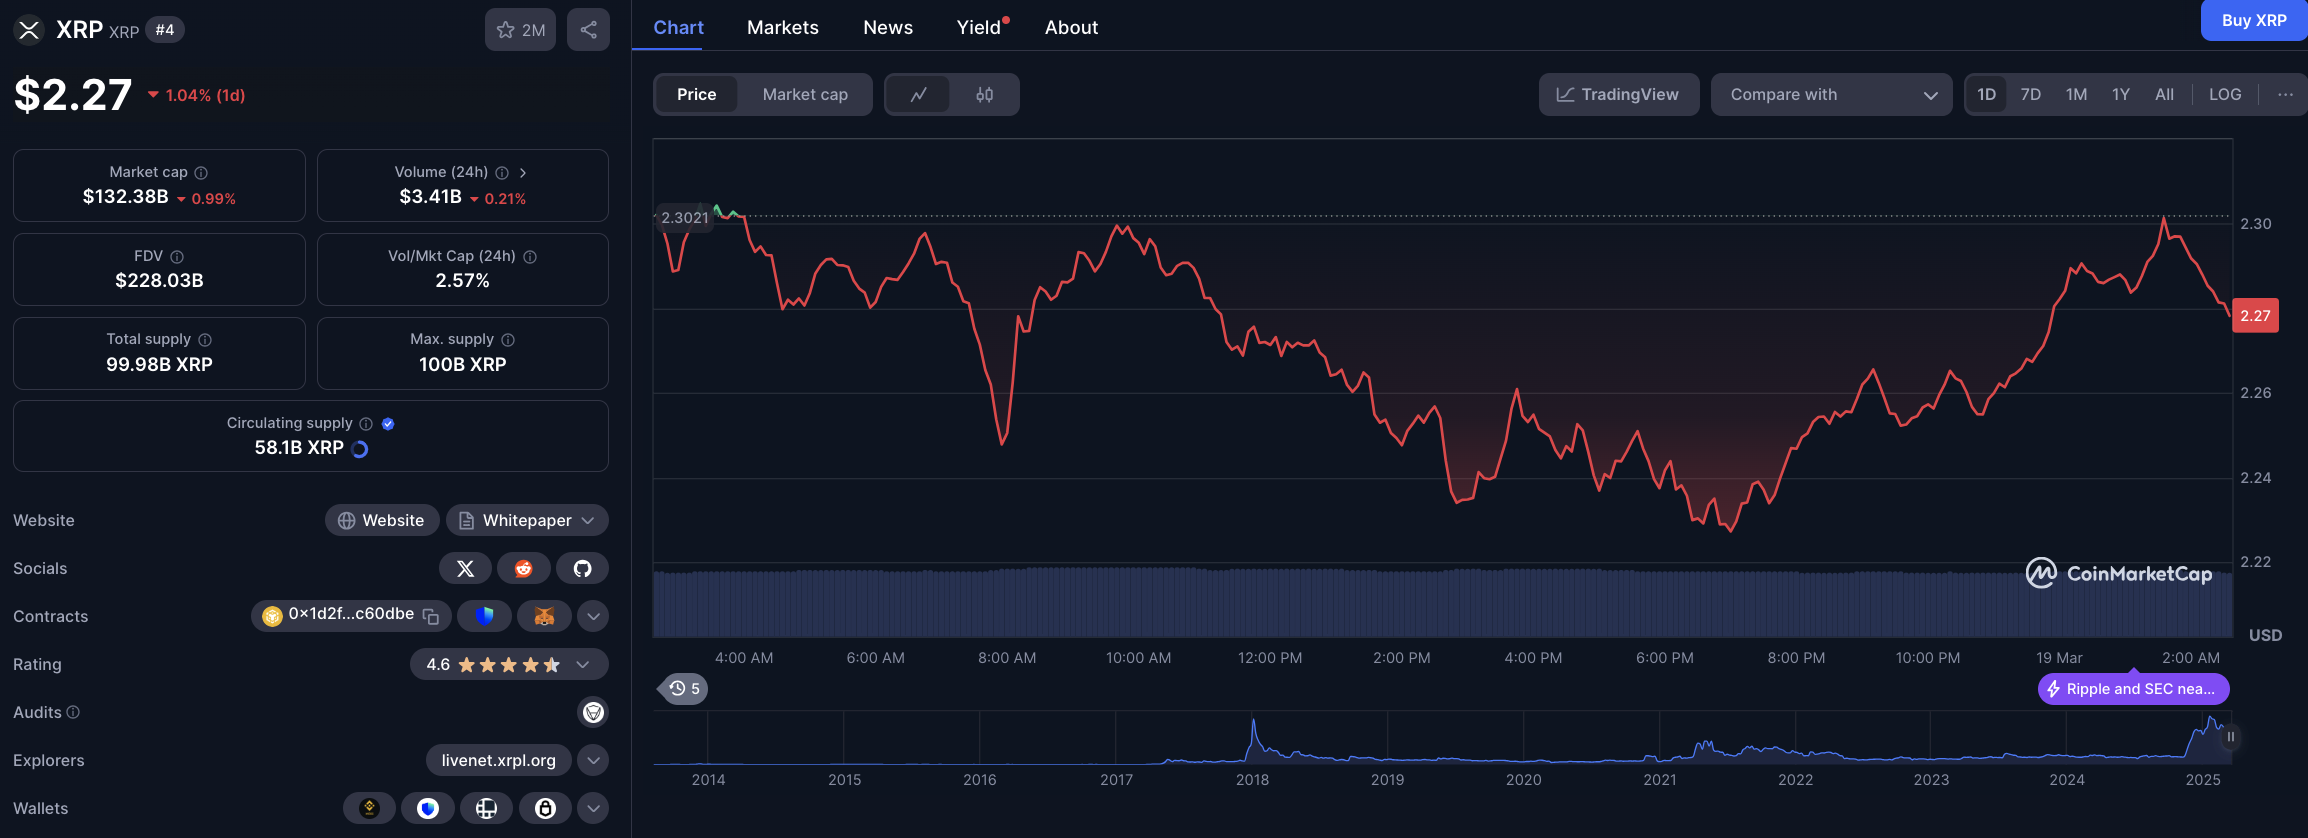Open XRP's Reddit social link

click(523, 568)
